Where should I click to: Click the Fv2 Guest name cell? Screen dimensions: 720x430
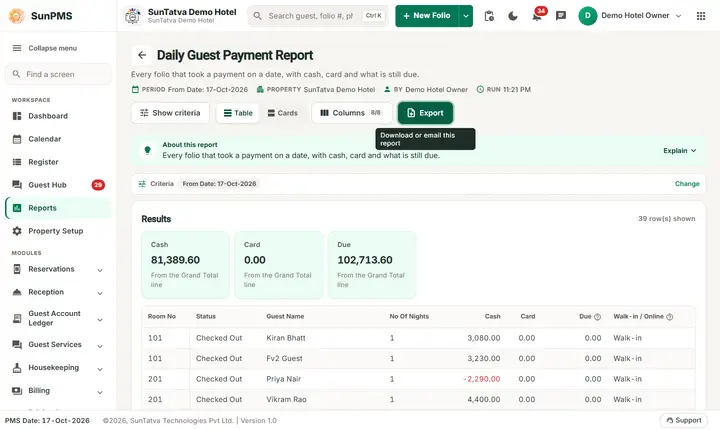click(x=284, y=358)
